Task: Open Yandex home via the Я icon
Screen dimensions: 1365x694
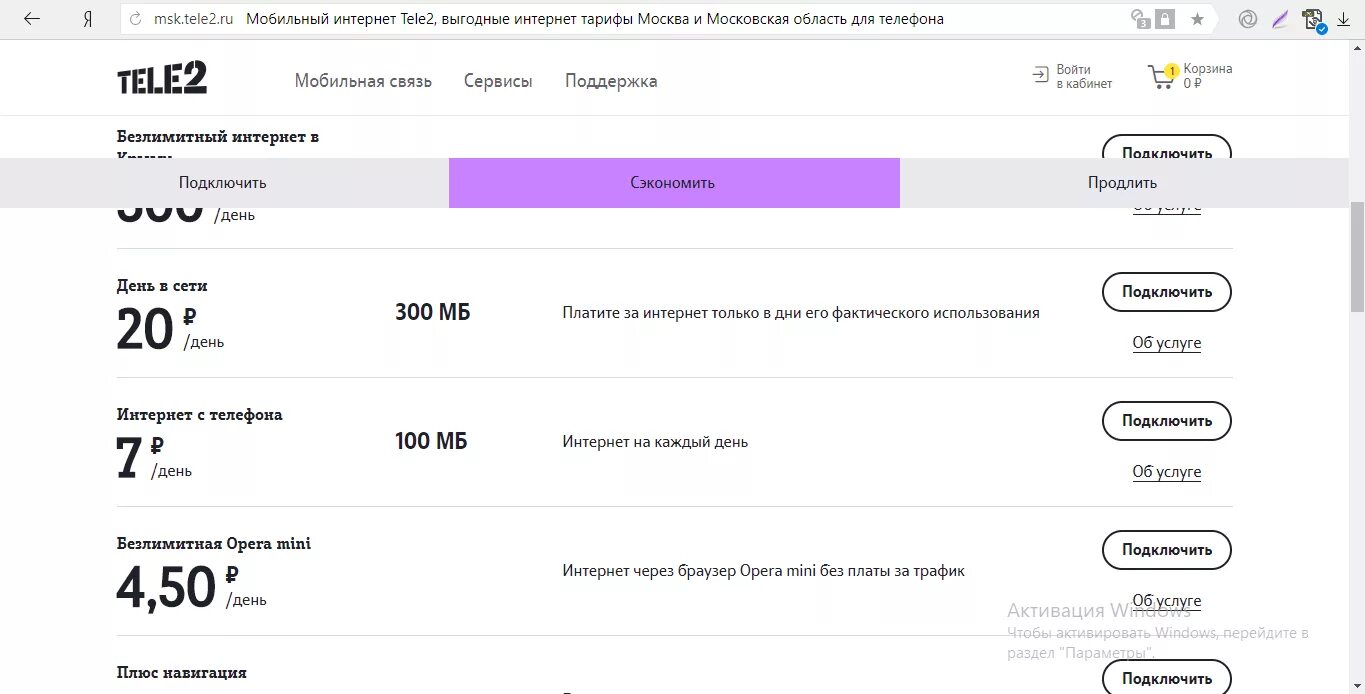Action: tap(88, 19)
